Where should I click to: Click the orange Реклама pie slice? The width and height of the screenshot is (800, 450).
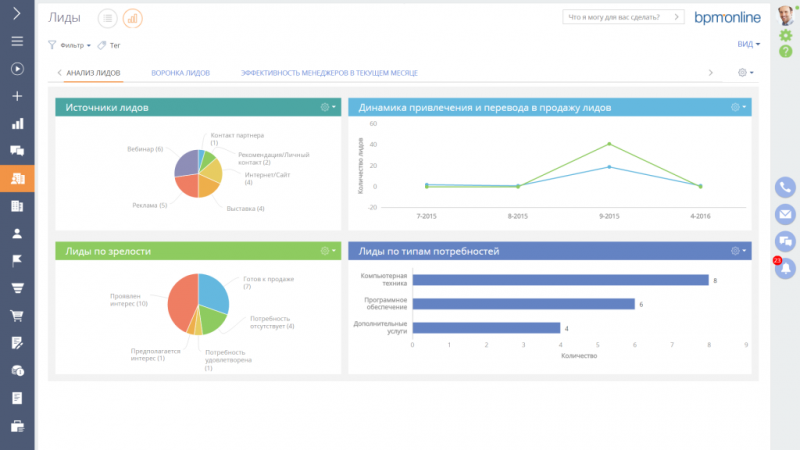pyautogui.click(x=187, y=185)
